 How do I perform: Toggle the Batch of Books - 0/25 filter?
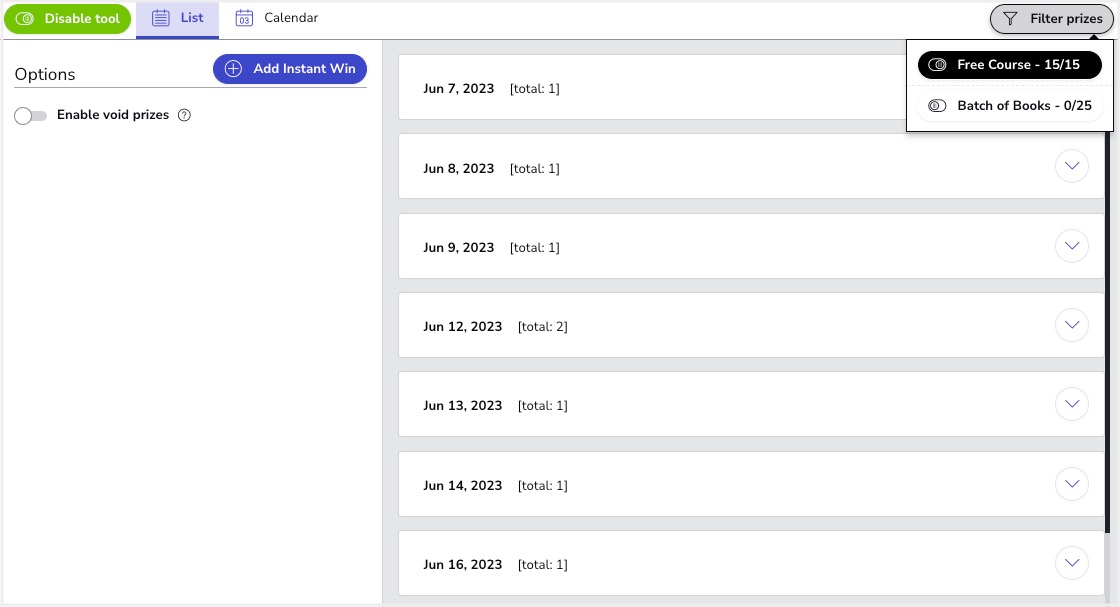(x=1009, y=106)
